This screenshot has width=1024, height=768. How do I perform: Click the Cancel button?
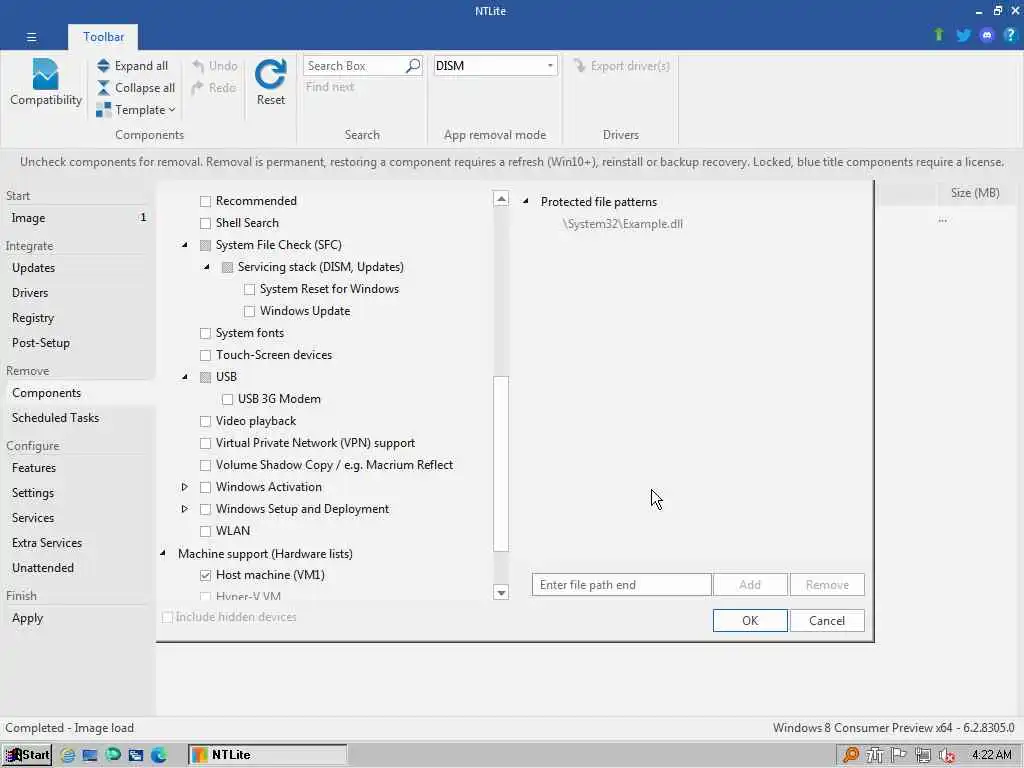tap(827, 621)
